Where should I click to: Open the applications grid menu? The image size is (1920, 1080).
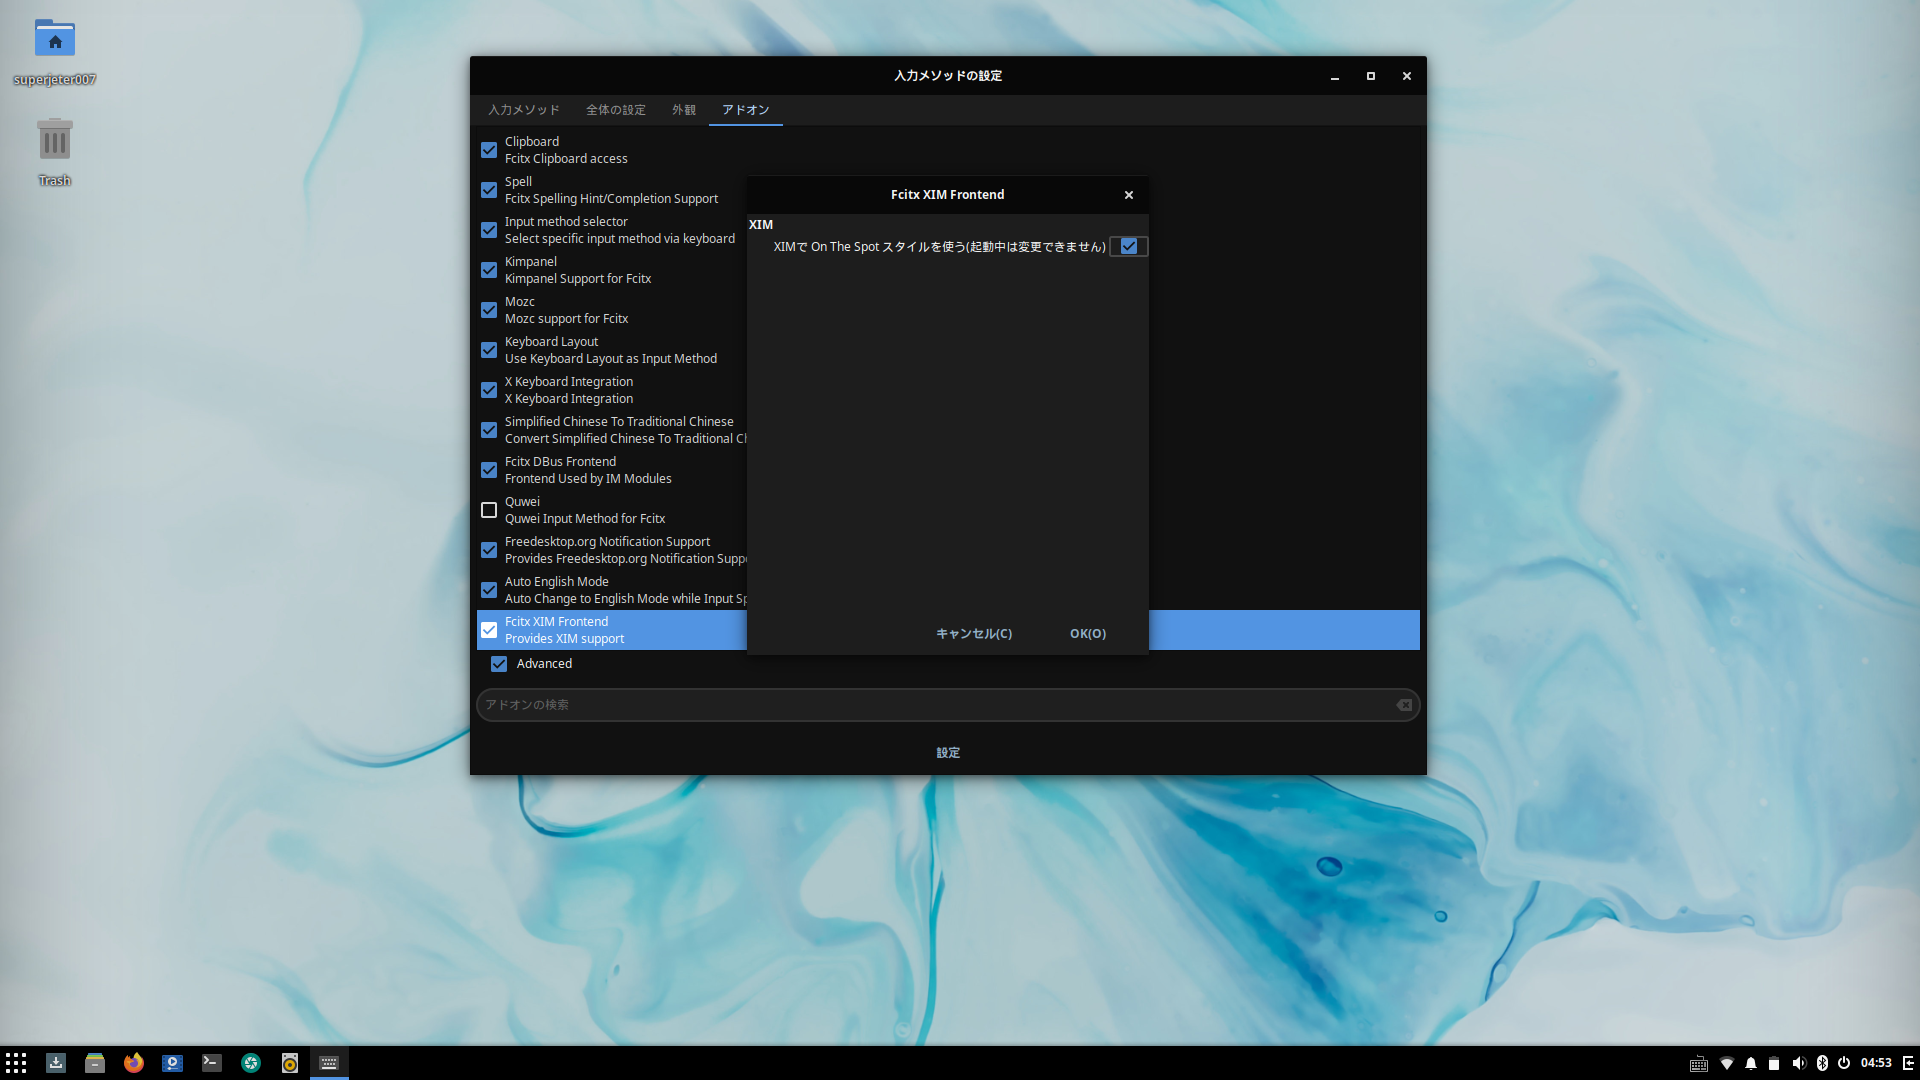click(16, 1063)
